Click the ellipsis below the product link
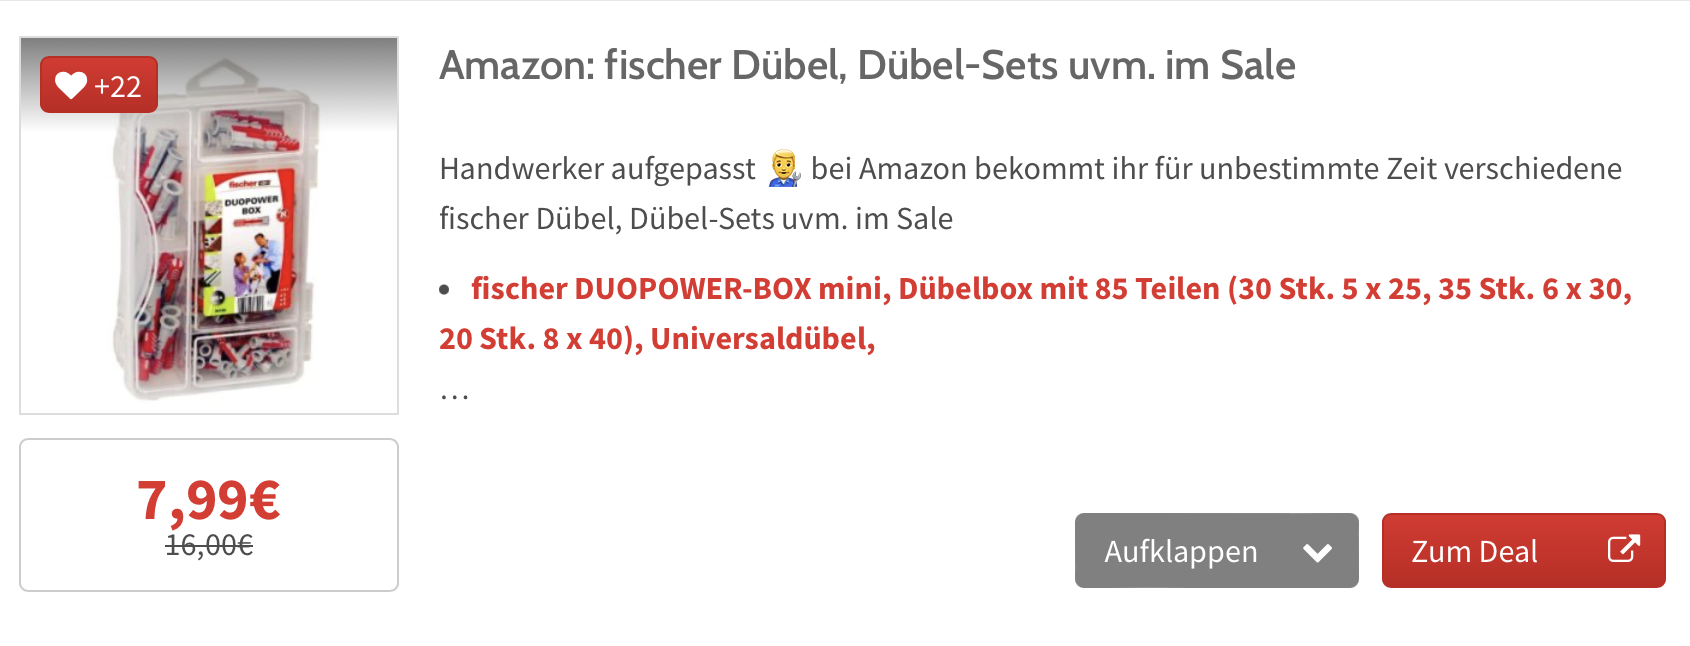This screenshot has width=1690, height=646. point(454,392)
